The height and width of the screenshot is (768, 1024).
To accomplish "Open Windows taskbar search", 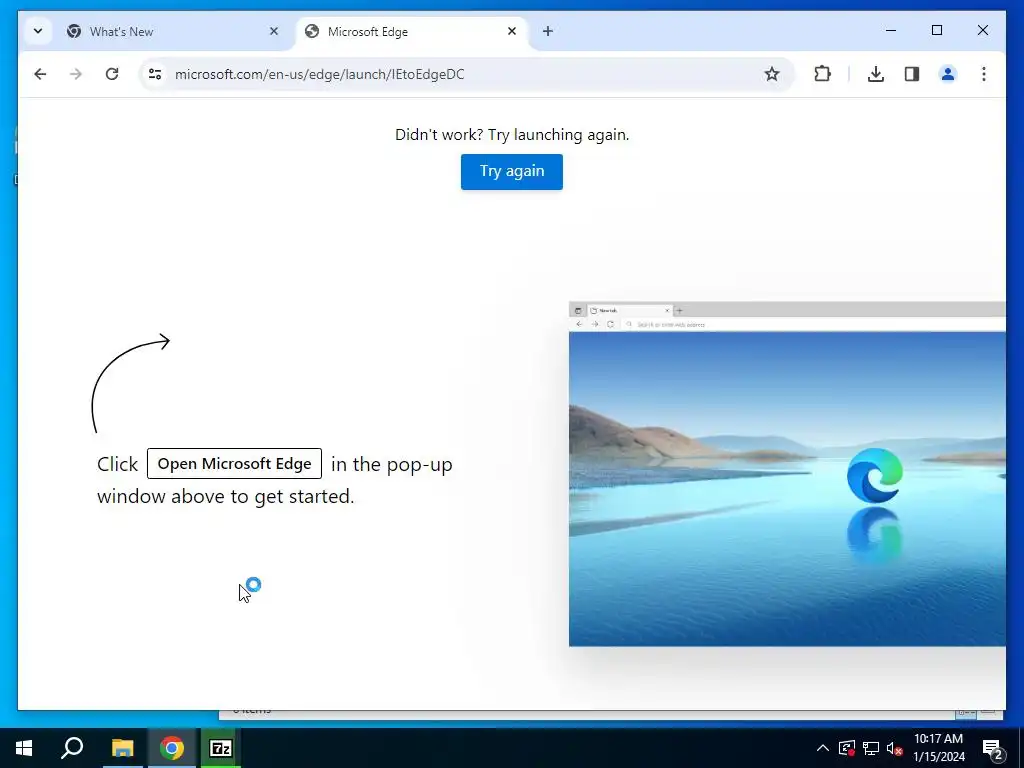I will tap(72, 748).
